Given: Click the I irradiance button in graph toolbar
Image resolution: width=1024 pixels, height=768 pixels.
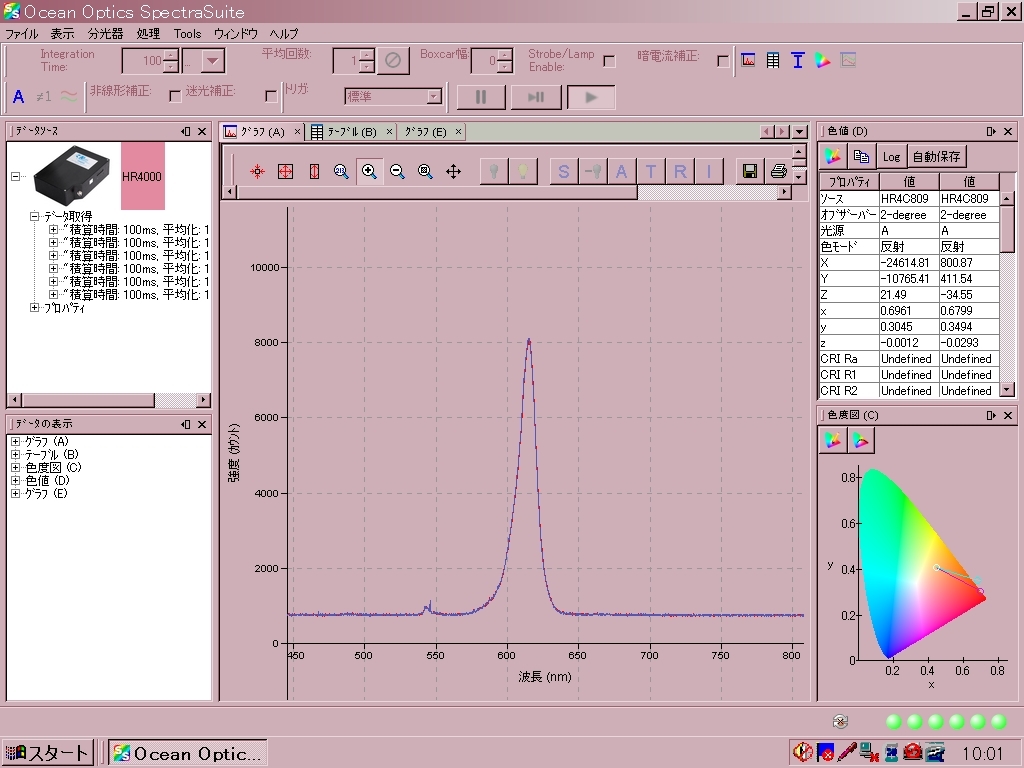Looking at the screenshot, I should 709,171.
